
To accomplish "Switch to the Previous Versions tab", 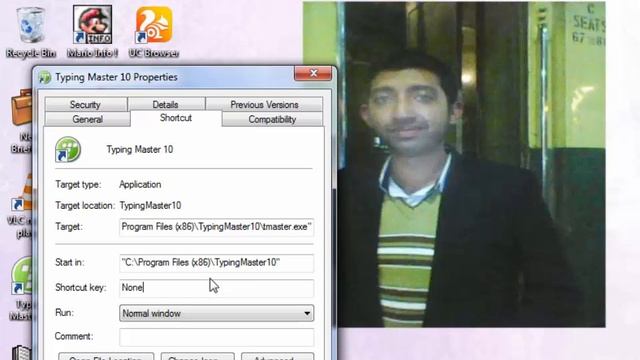I will tap(264, 104).
